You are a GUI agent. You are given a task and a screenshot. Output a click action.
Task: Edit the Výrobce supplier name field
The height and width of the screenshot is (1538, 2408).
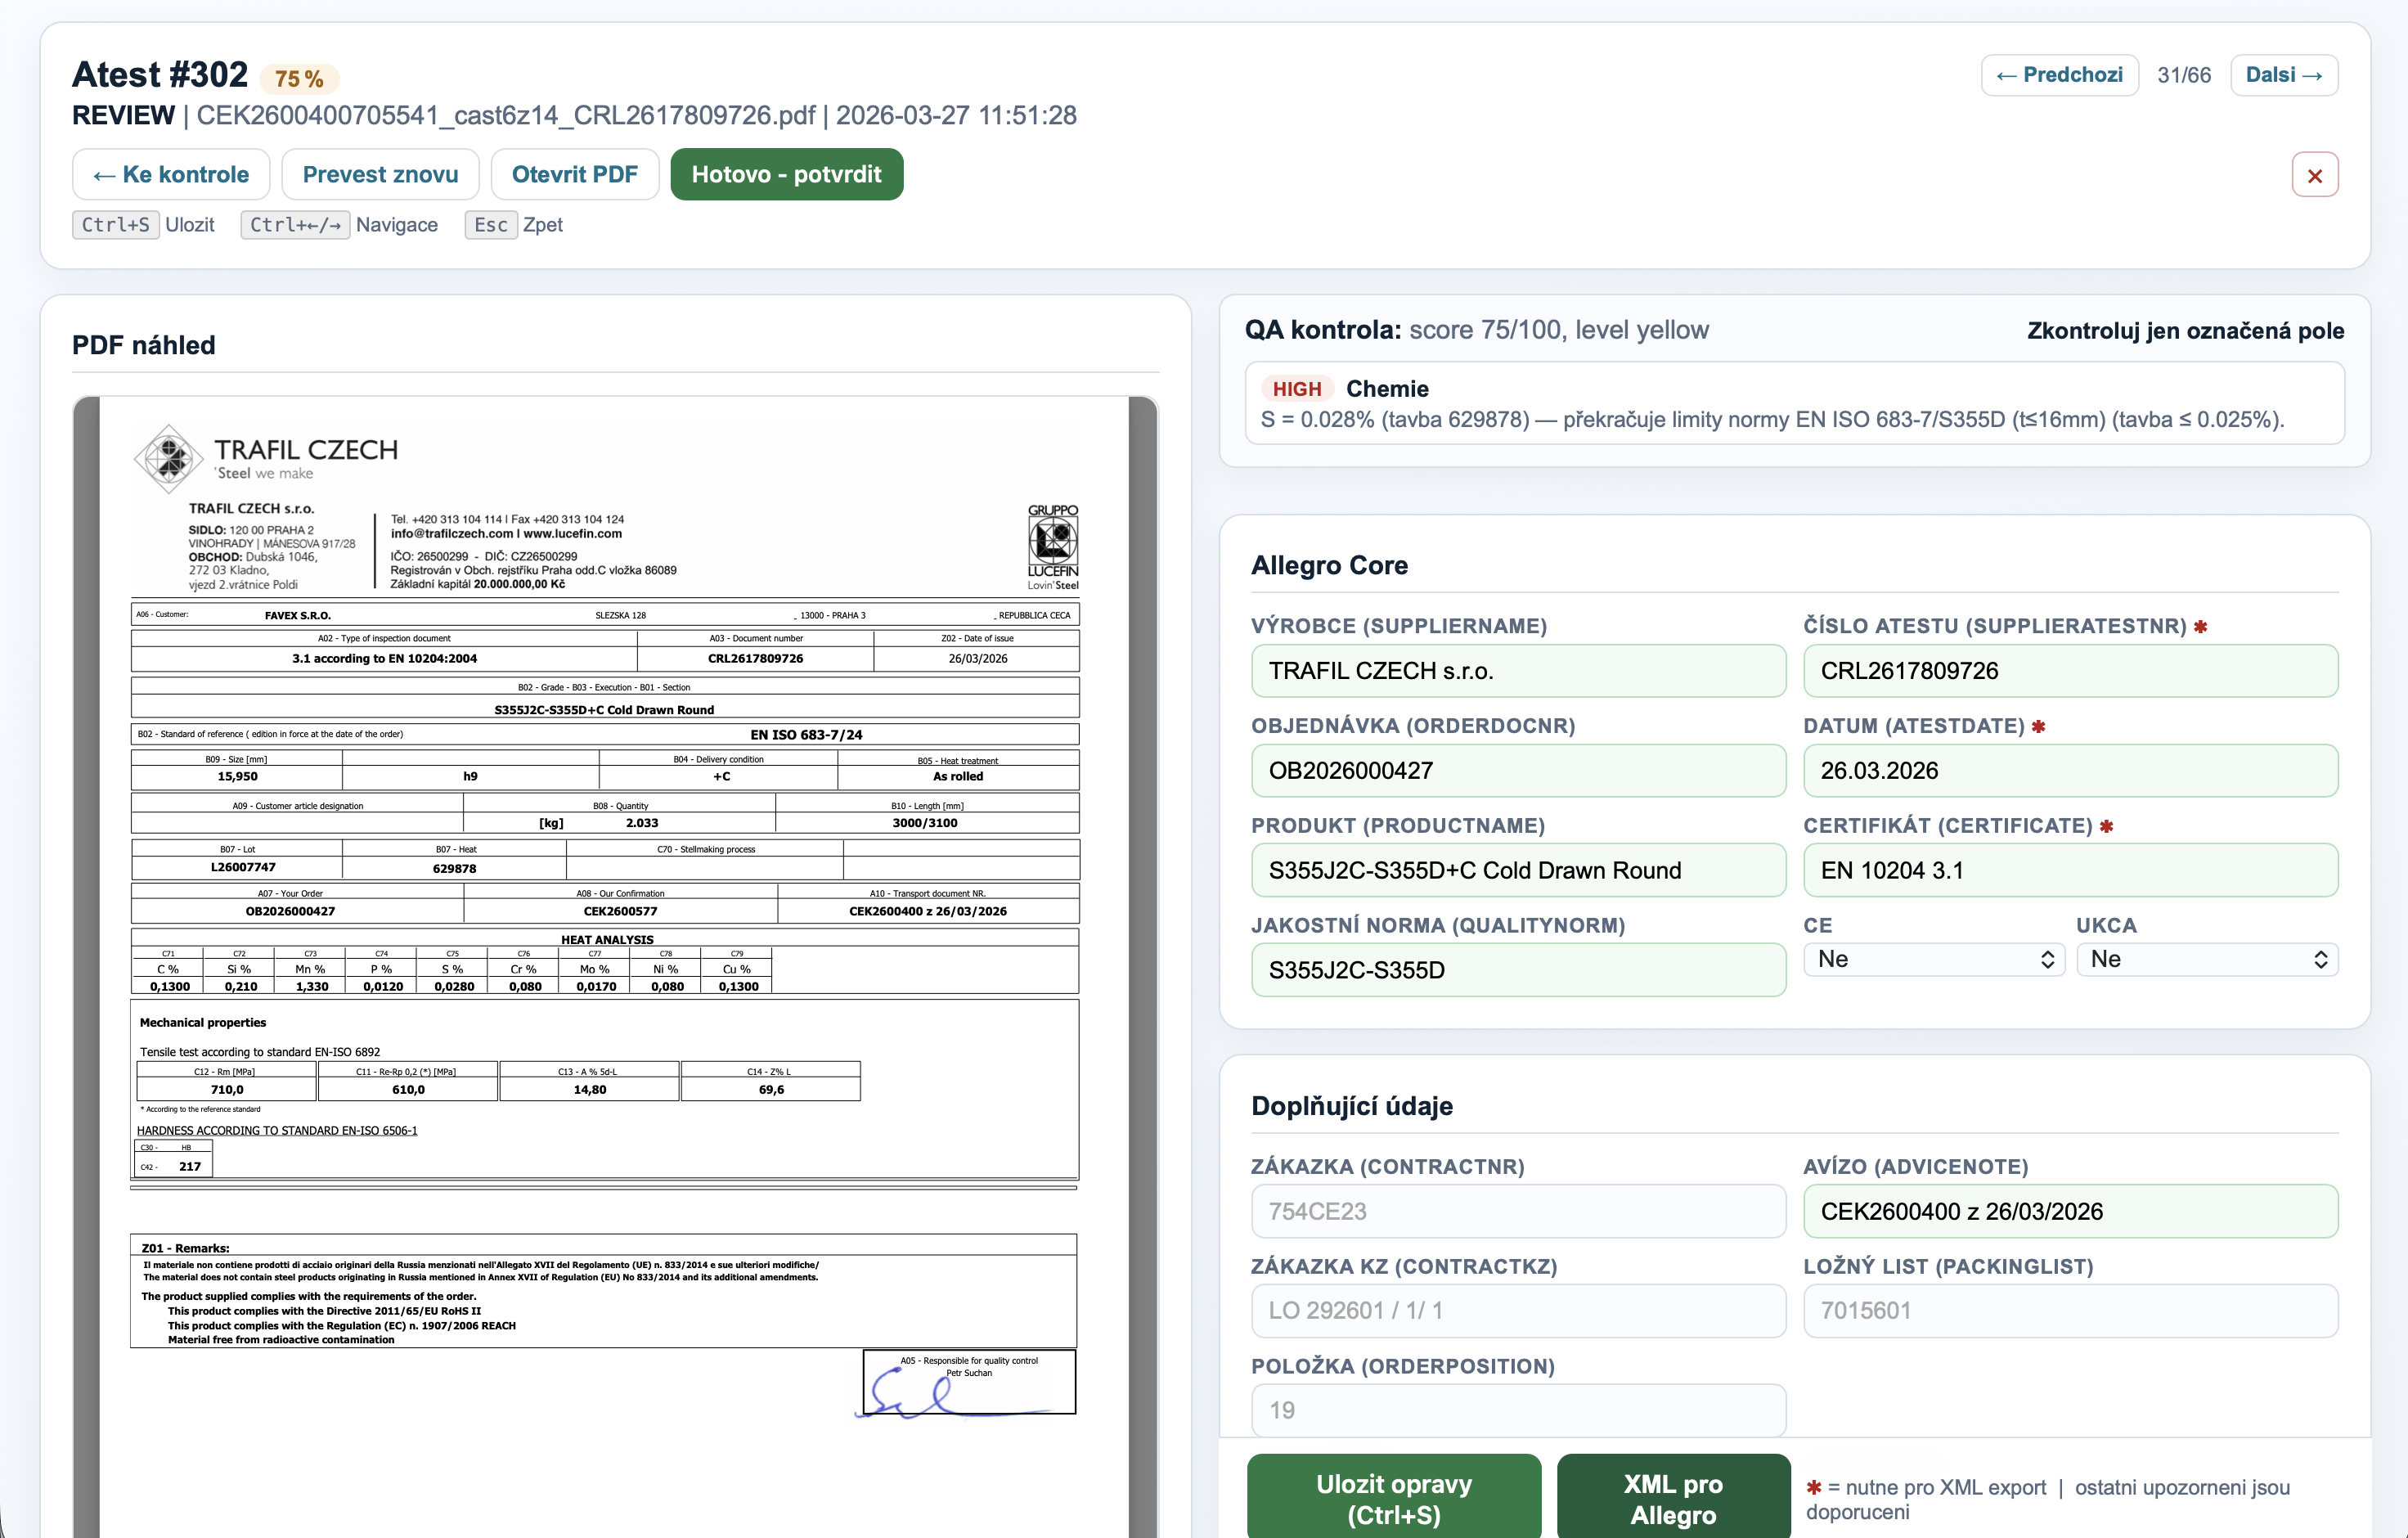[1517, 671]
